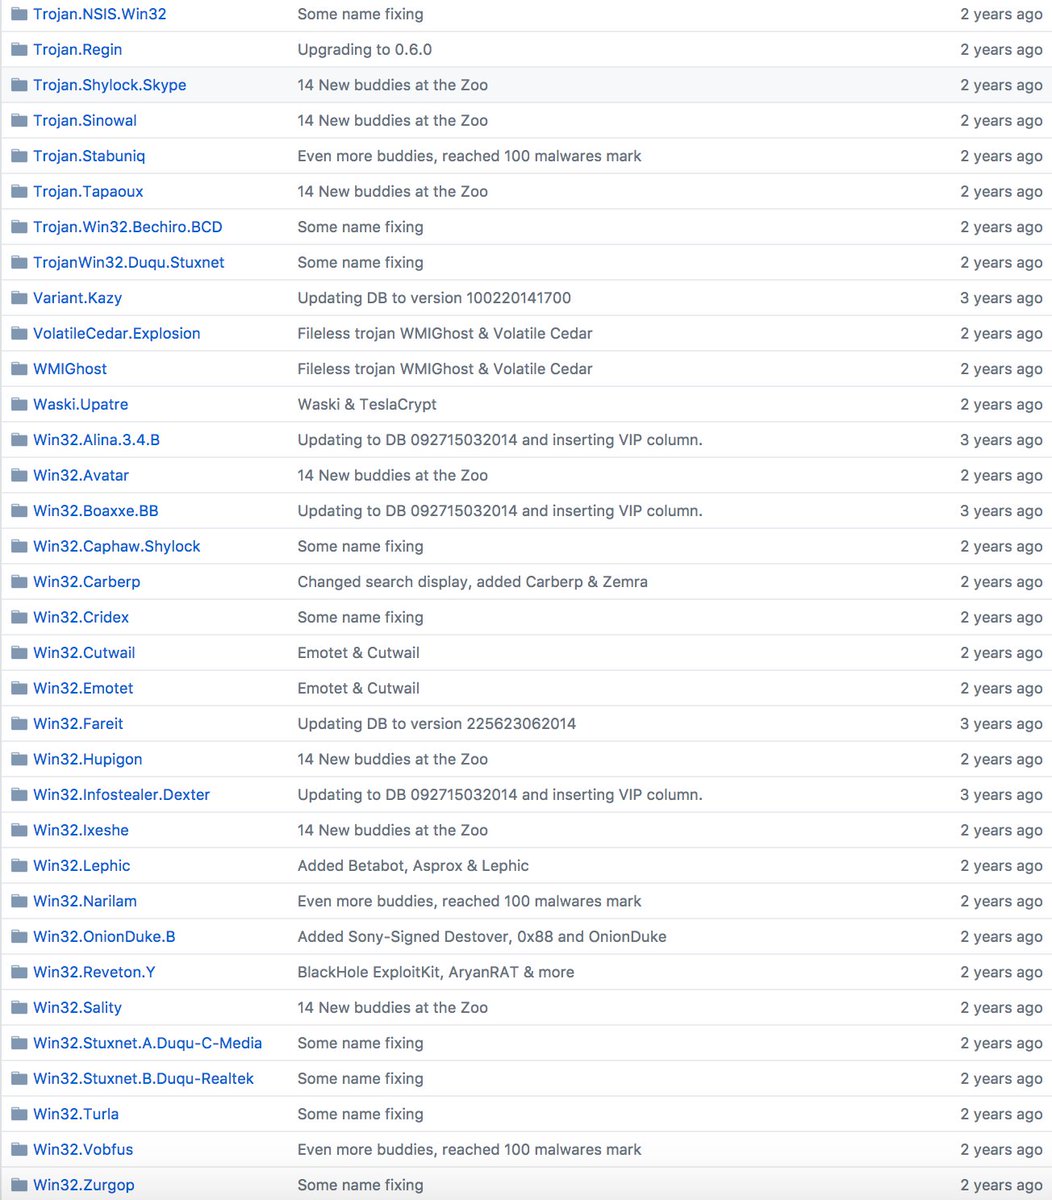
Task: Open commit 'Added Sony-Signed Destover, 0x88 and OnionDuke'
Action: (482, 936)
